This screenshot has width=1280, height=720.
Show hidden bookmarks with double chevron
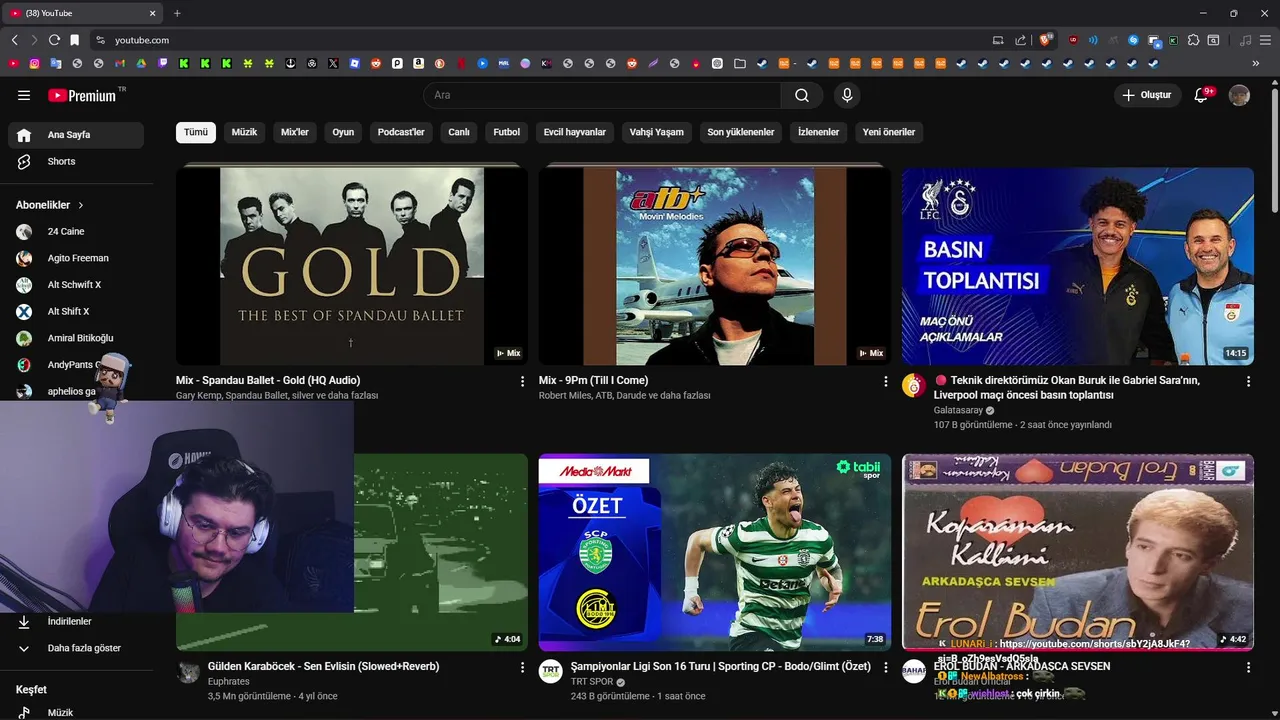tap(1255, 63)
